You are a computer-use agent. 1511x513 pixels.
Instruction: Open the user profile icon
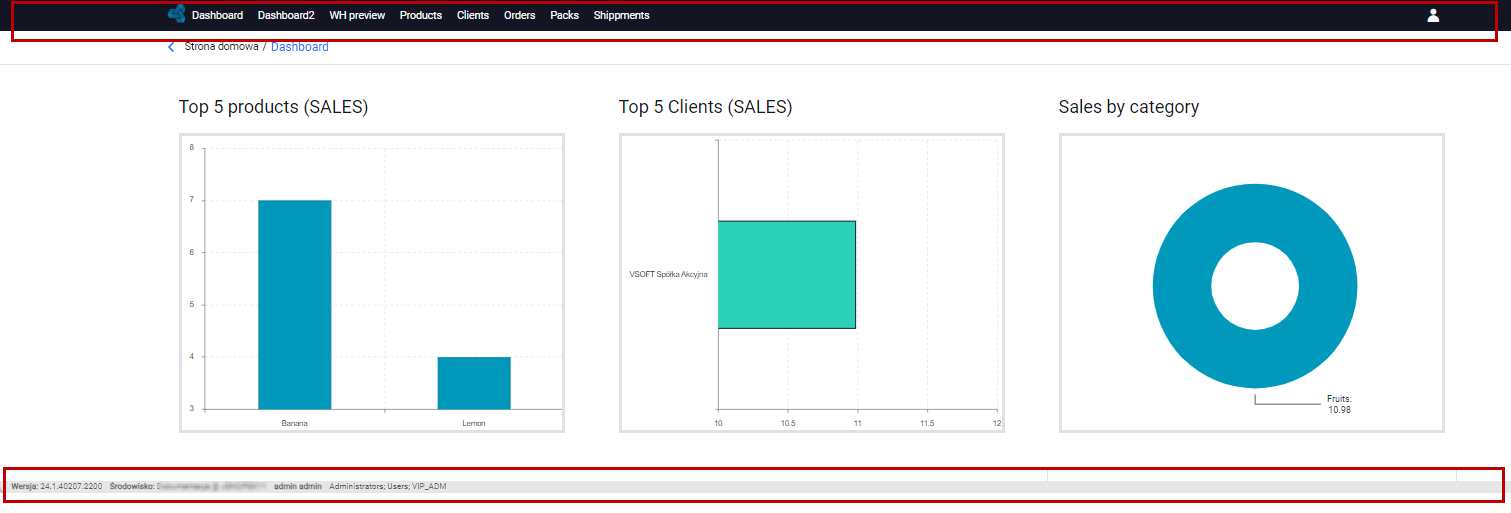click(x=1433, y=15)
